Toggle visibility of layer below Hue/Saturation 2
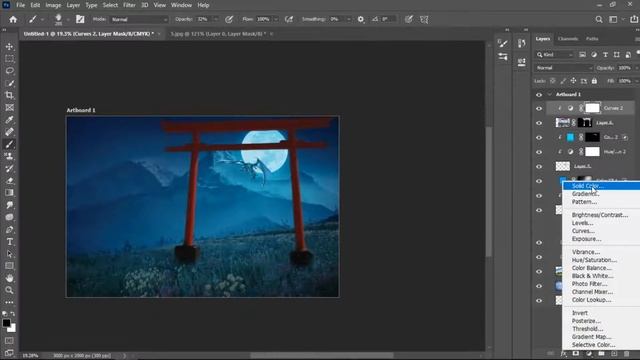This screenshot has height=360, width=640. 539,167
